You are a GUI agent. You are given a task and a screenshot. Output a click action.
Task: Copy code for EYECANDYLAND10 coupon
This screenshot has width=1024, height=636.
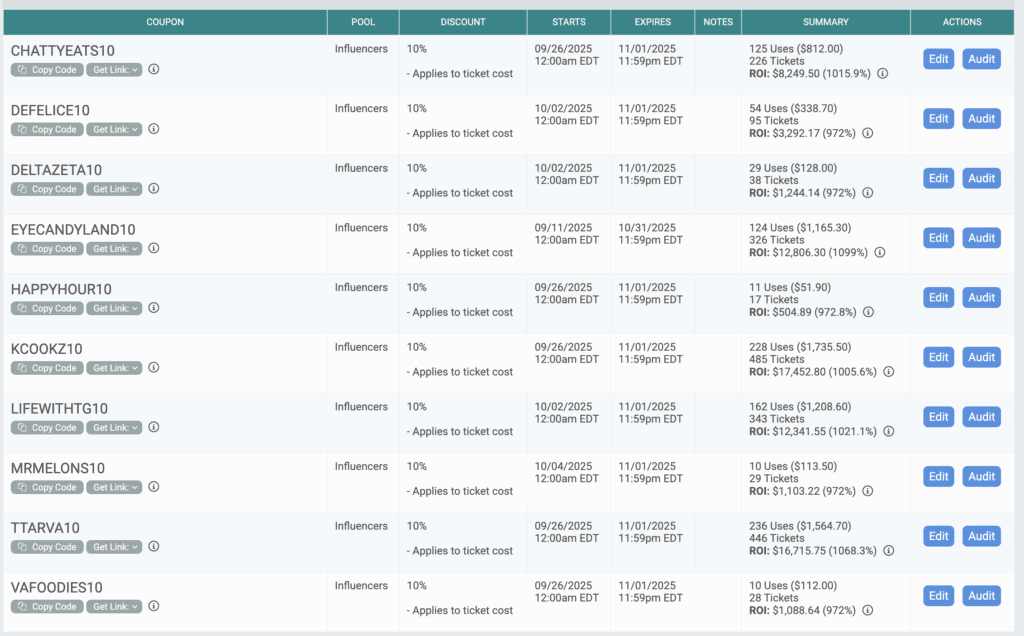click(47, 249)
